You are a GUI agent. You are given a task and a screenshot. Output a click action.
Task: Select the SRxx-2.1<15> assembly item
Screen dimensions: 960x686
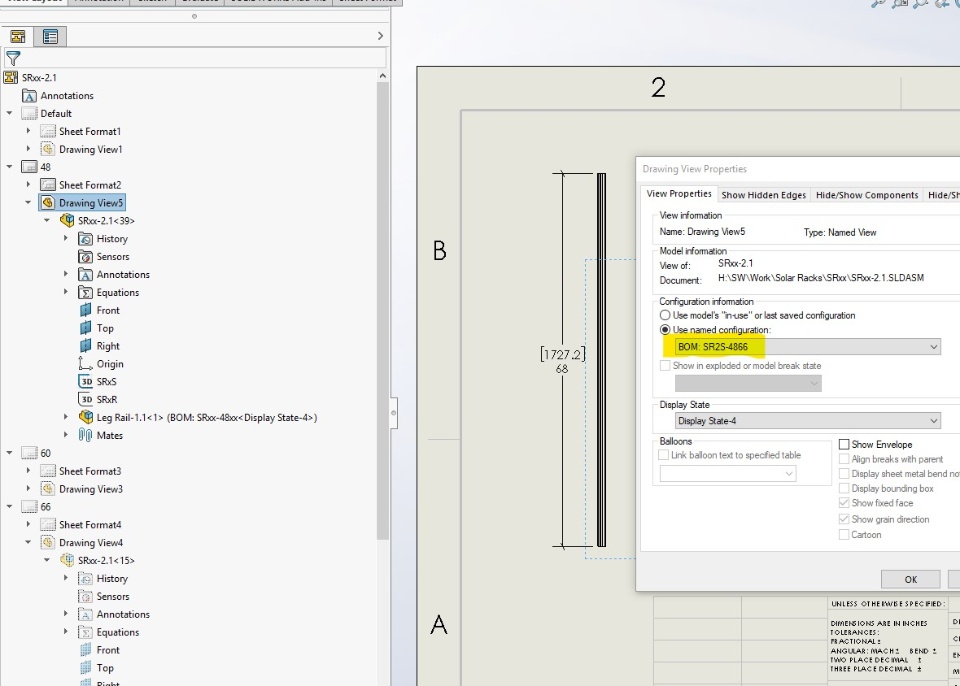106,560
